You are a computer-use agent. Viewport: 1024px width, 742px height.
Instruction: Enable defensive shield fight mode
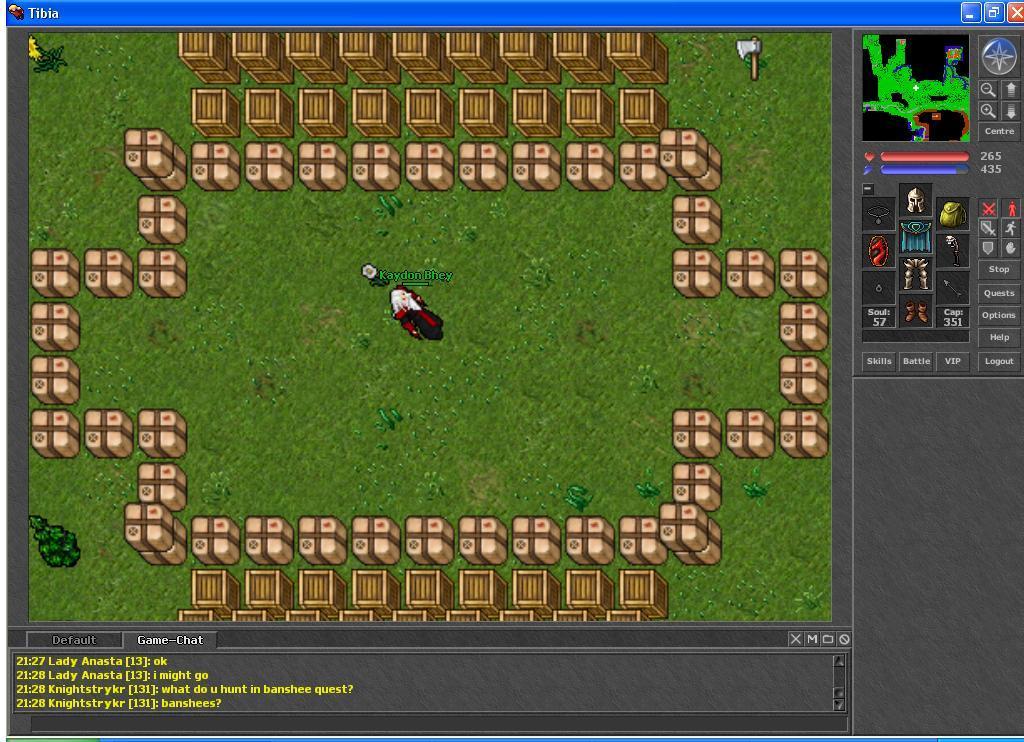tap(989, 248)
